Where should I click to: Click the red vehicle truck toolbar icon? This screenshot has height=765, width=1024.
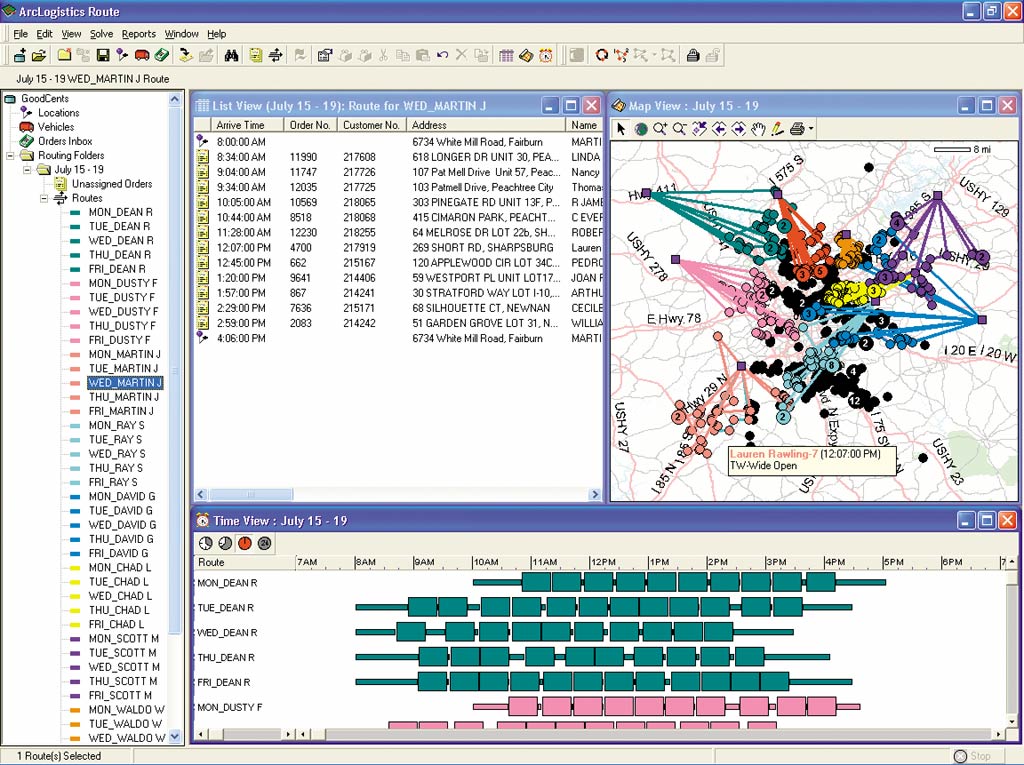pos(142,56)
